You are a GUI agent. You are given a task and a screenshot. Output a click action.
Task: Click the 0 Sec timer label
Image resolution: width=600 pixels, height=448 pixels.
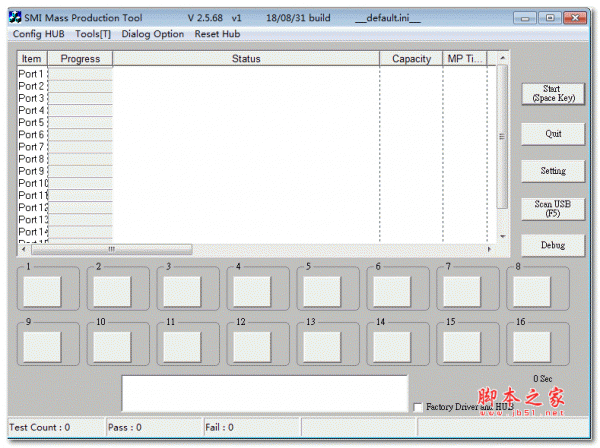point(543,379)
